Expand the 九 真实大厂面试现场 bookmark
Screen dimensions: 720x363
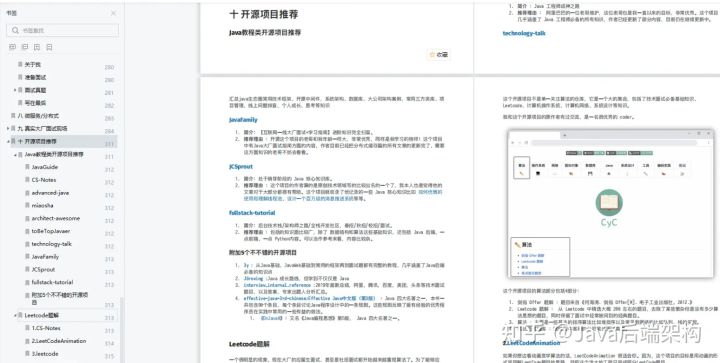pos(8,128)
